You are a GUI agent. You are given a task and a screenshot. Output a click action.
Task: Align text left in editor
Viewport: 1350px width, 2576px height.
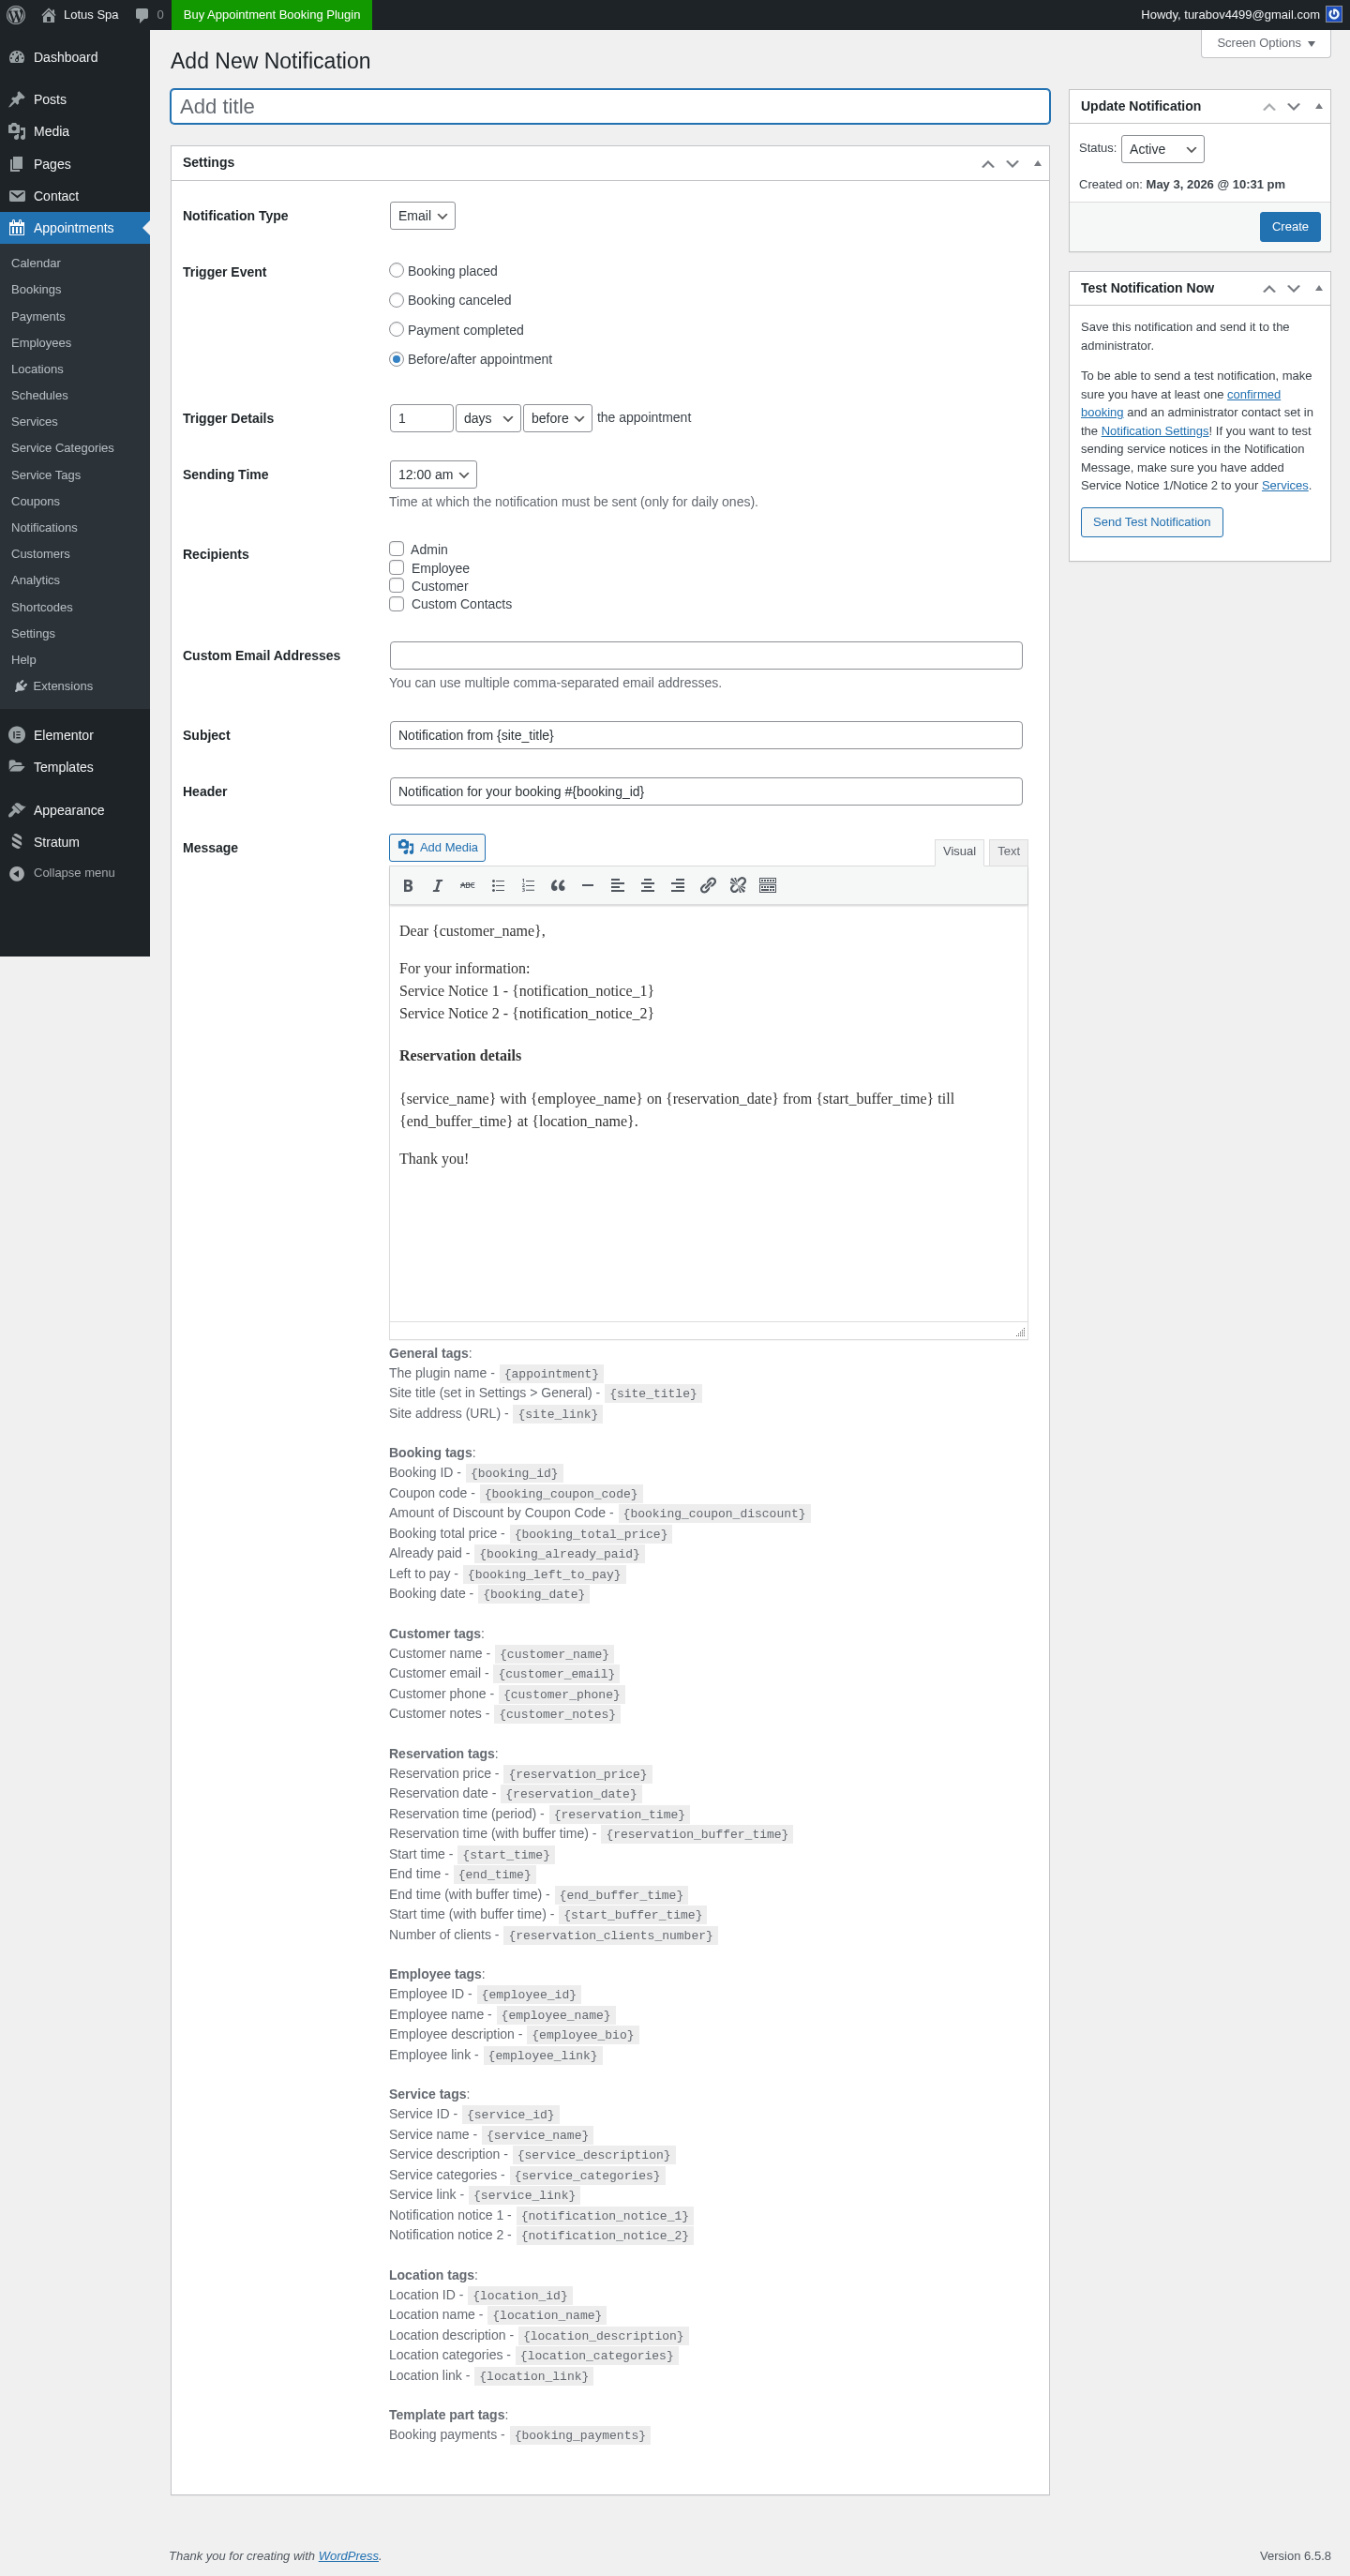pyautogui.click(x=618, y=885)
